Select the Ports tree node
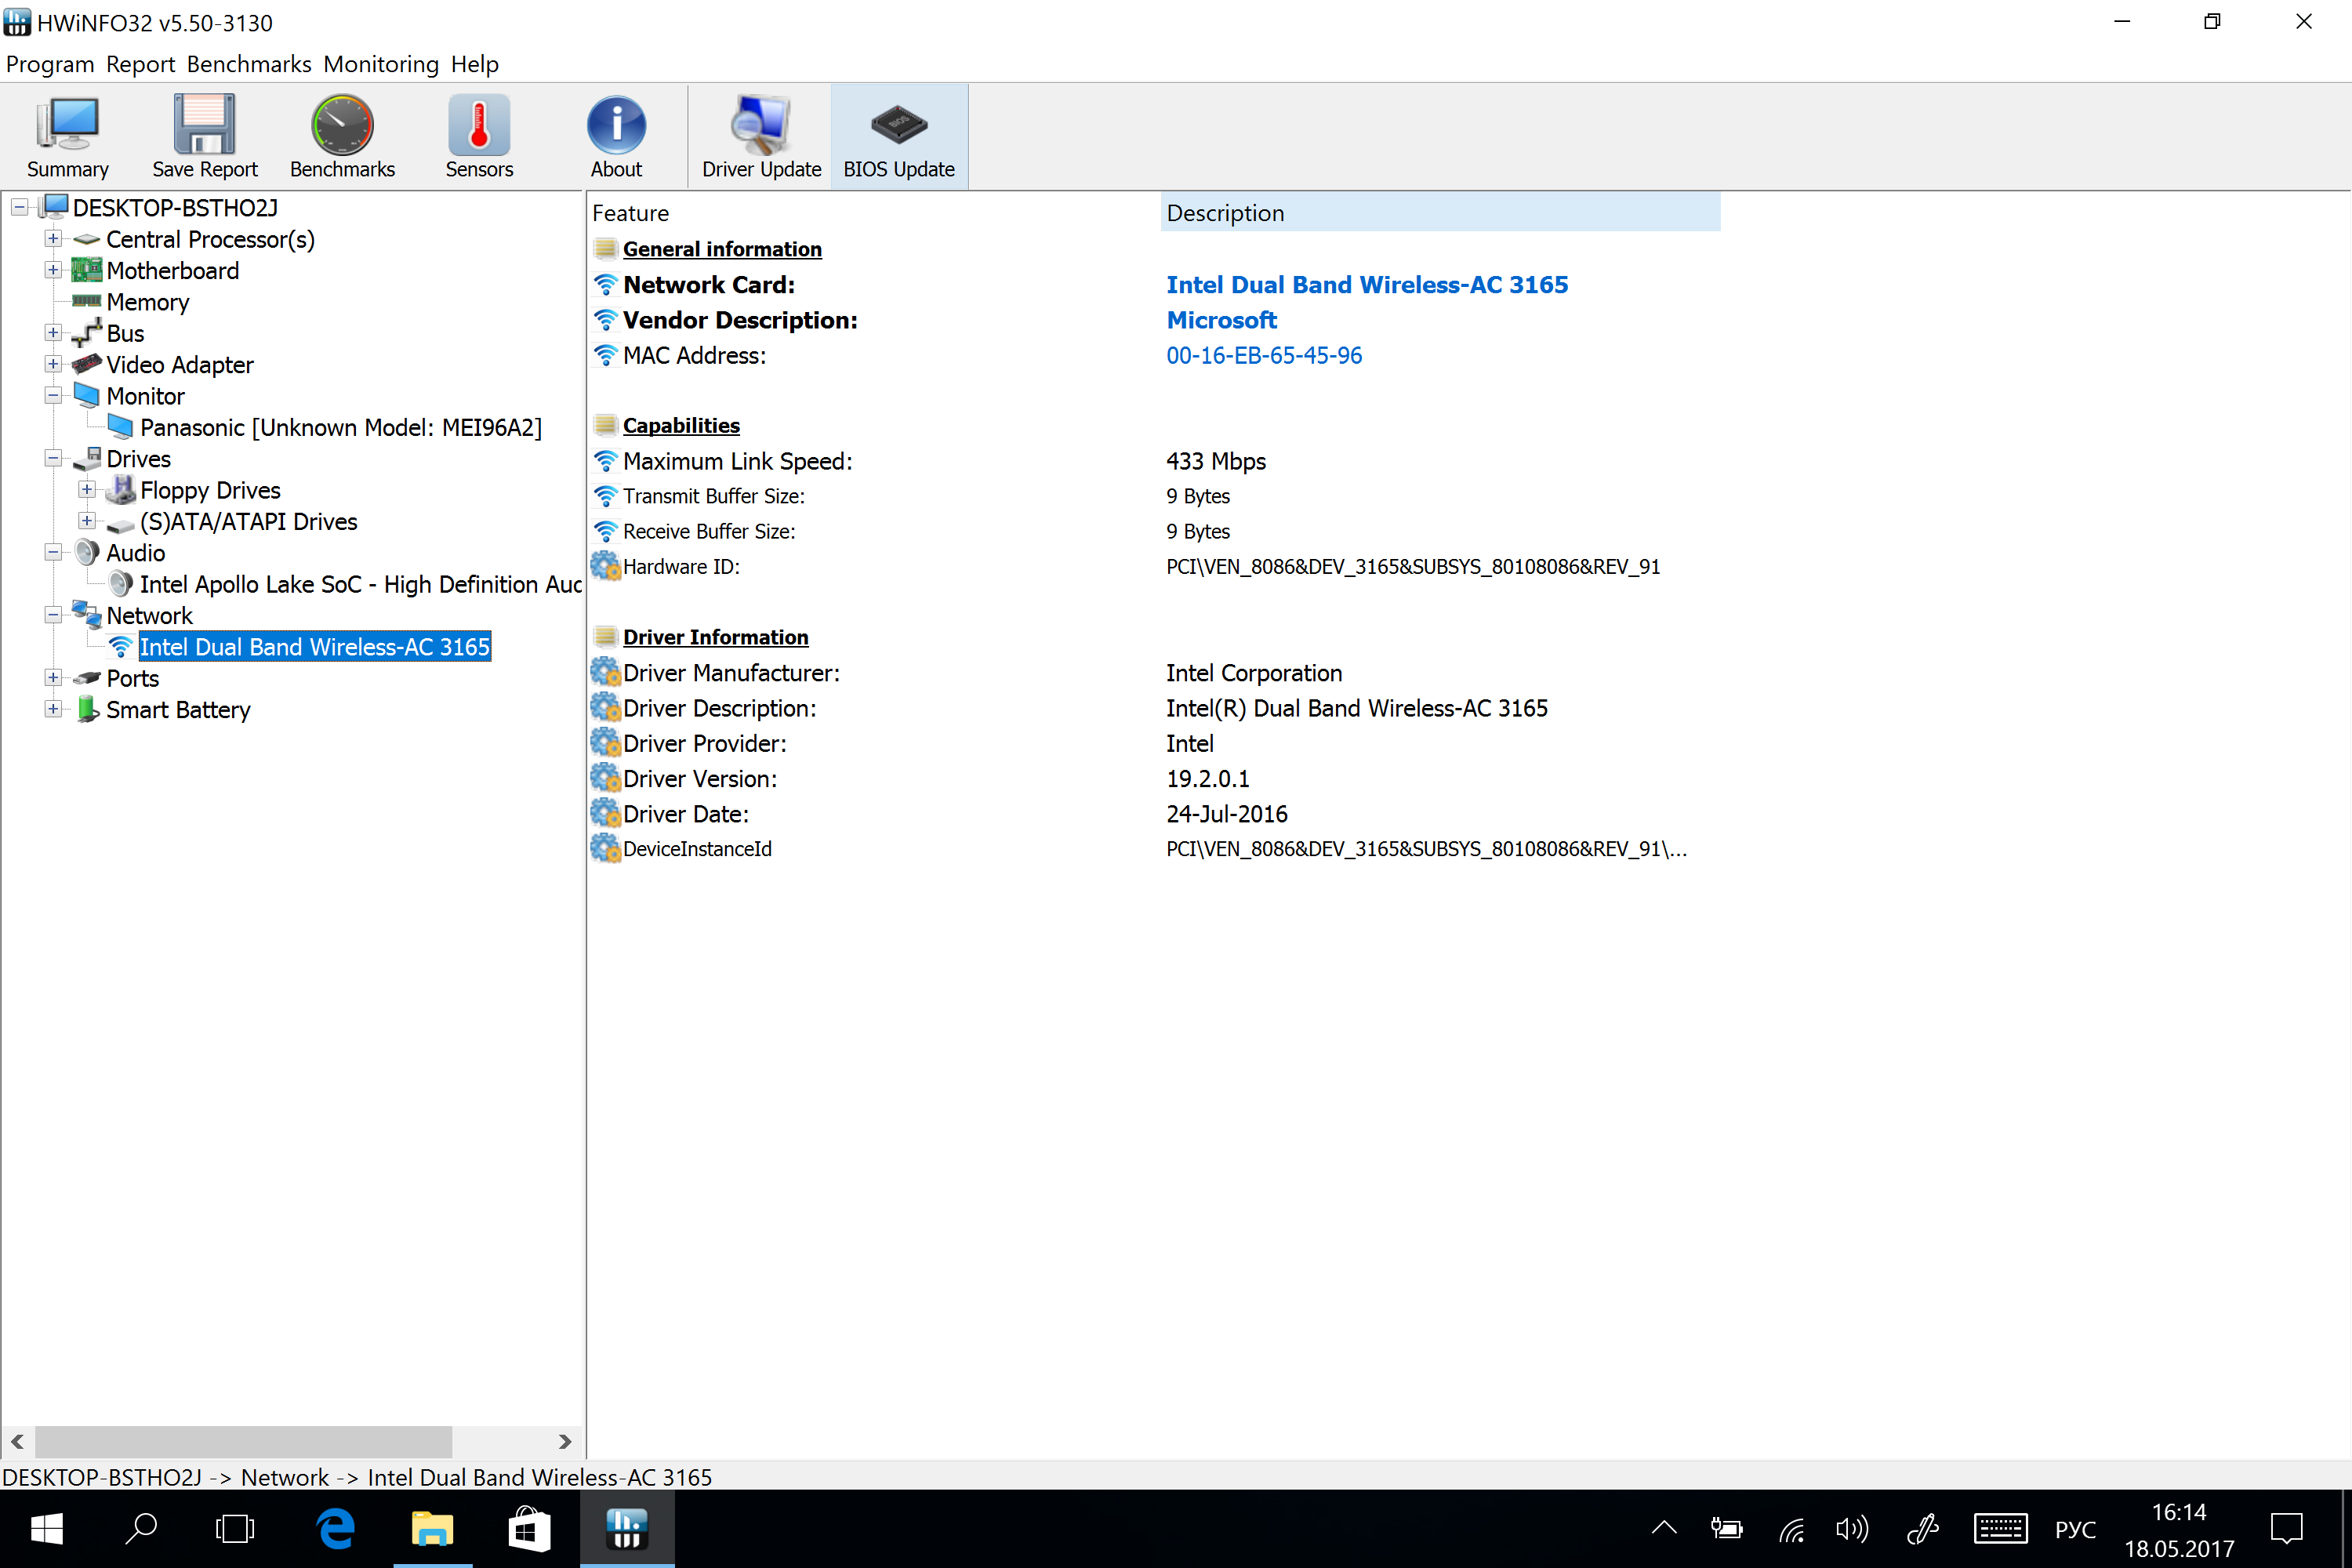 coord(132,678)
